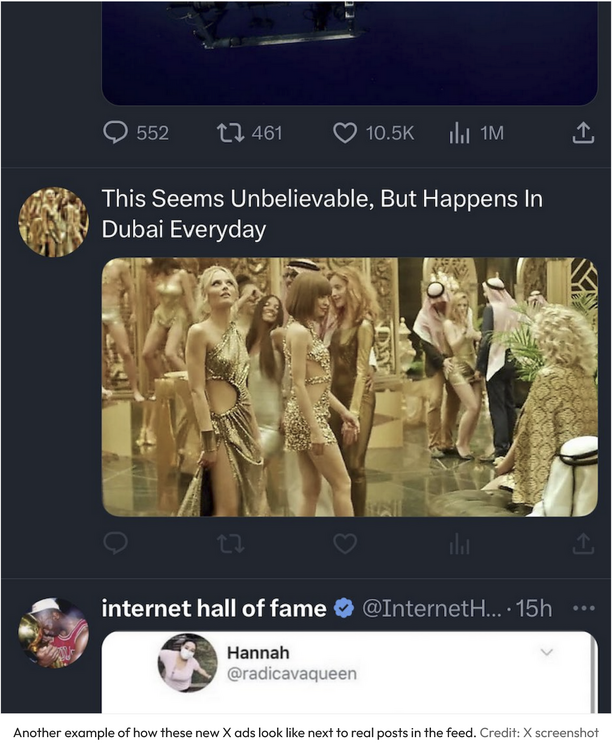Open internet hall of fame profile picture
This screenshot has width=612, height=750.
(53, 632)
